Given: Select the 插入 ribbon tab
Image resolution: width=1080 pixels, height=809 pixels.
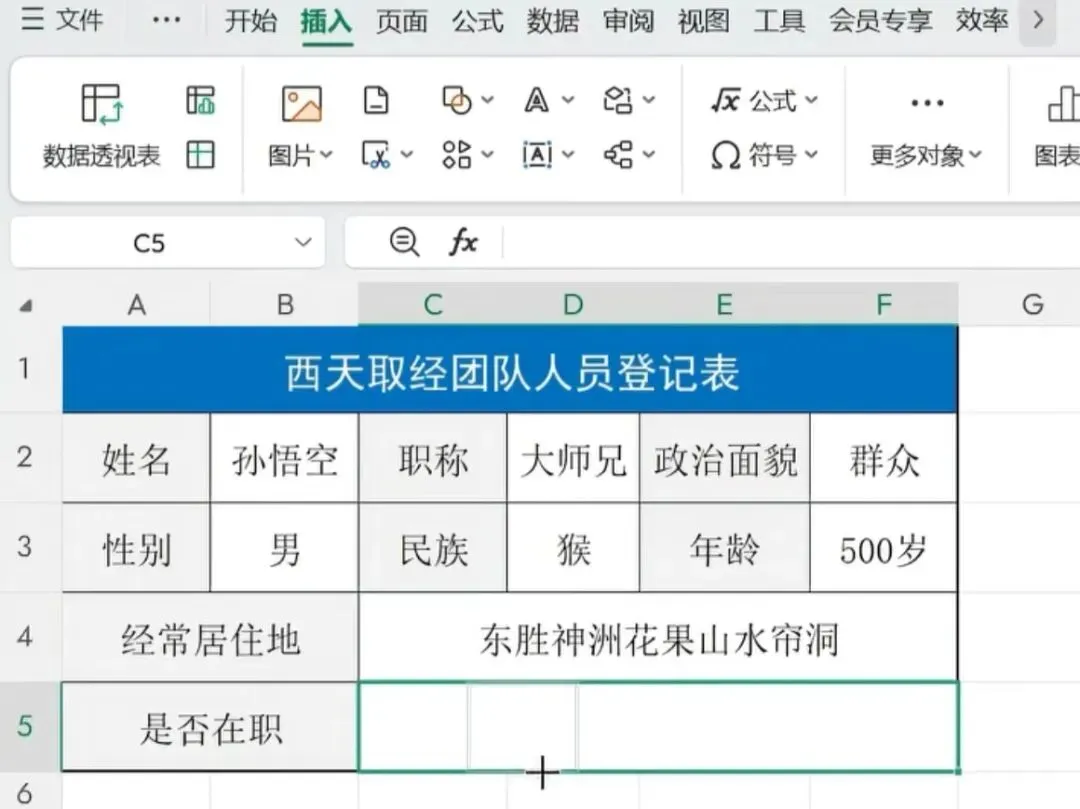Looking at the screenshot, I should (x=326, y=21).
